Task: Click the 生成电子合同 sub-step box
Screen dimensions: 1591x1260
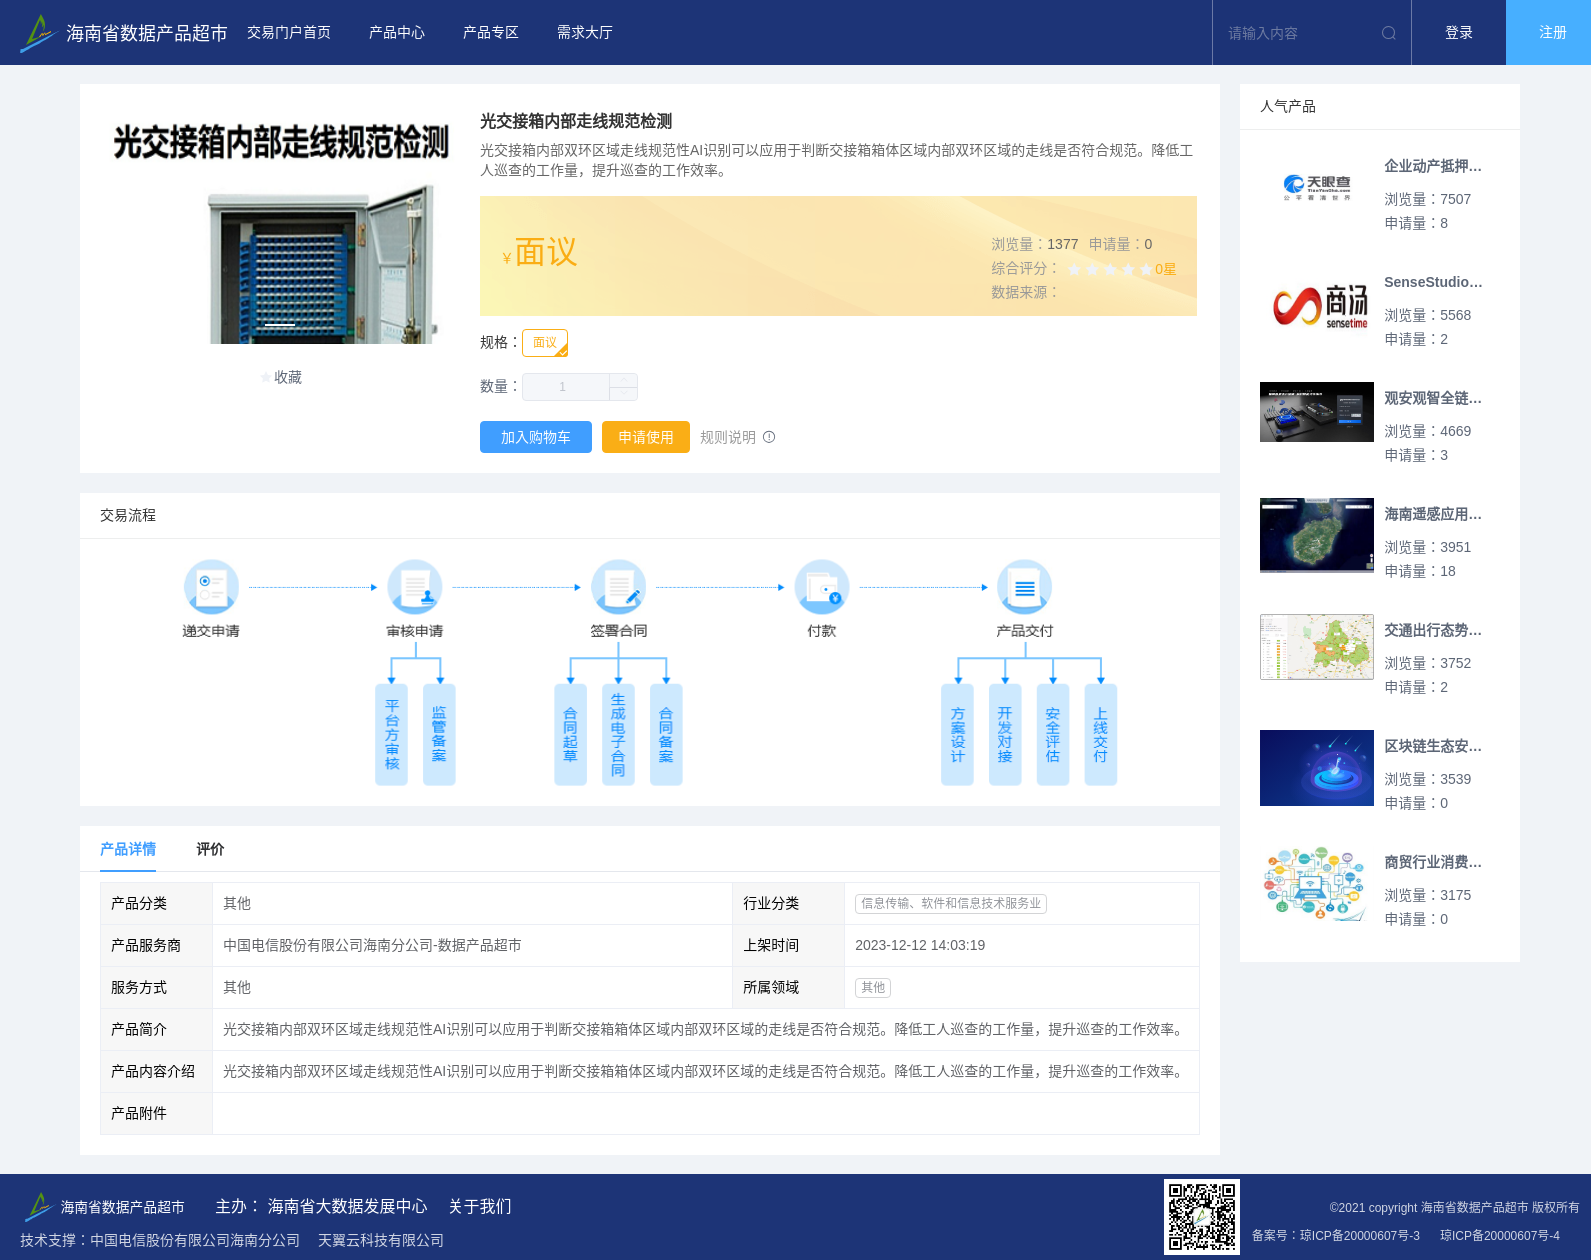Action: [x=618, y=735]
